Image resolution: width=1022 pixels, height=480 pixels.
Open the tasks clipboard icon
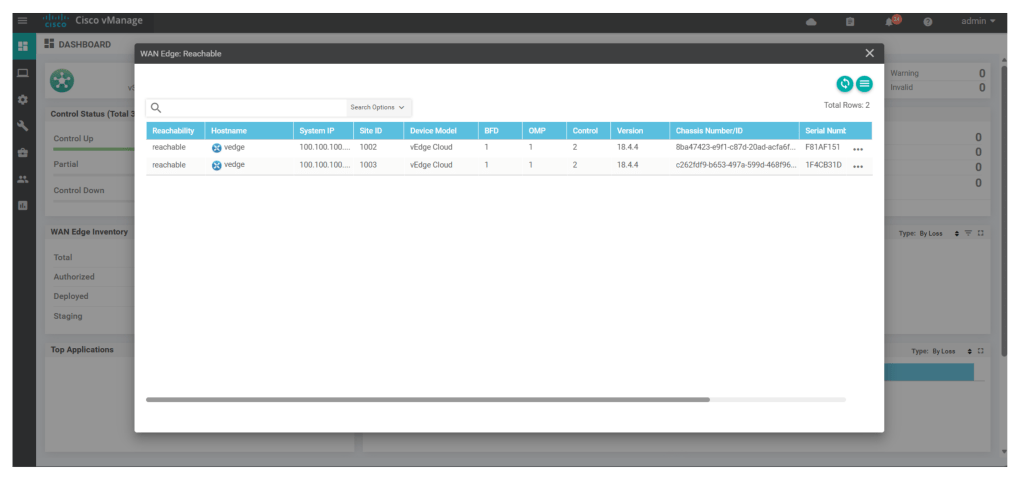click(850, 21)
